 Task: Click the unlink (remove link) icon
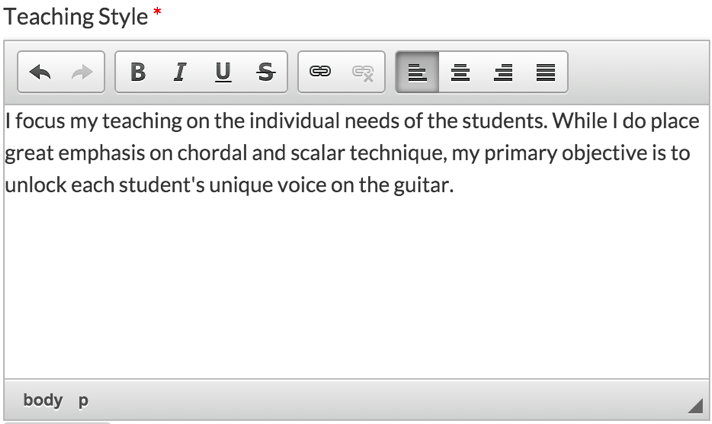[363, 72]
